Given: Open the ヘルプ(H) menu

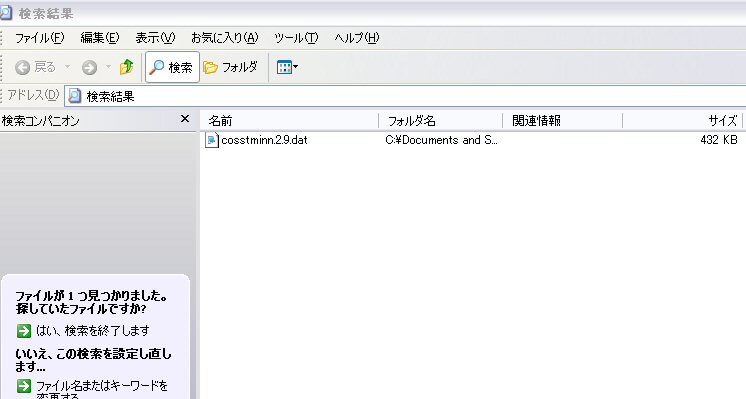Looking at the screenshot, I should [357, 38].
